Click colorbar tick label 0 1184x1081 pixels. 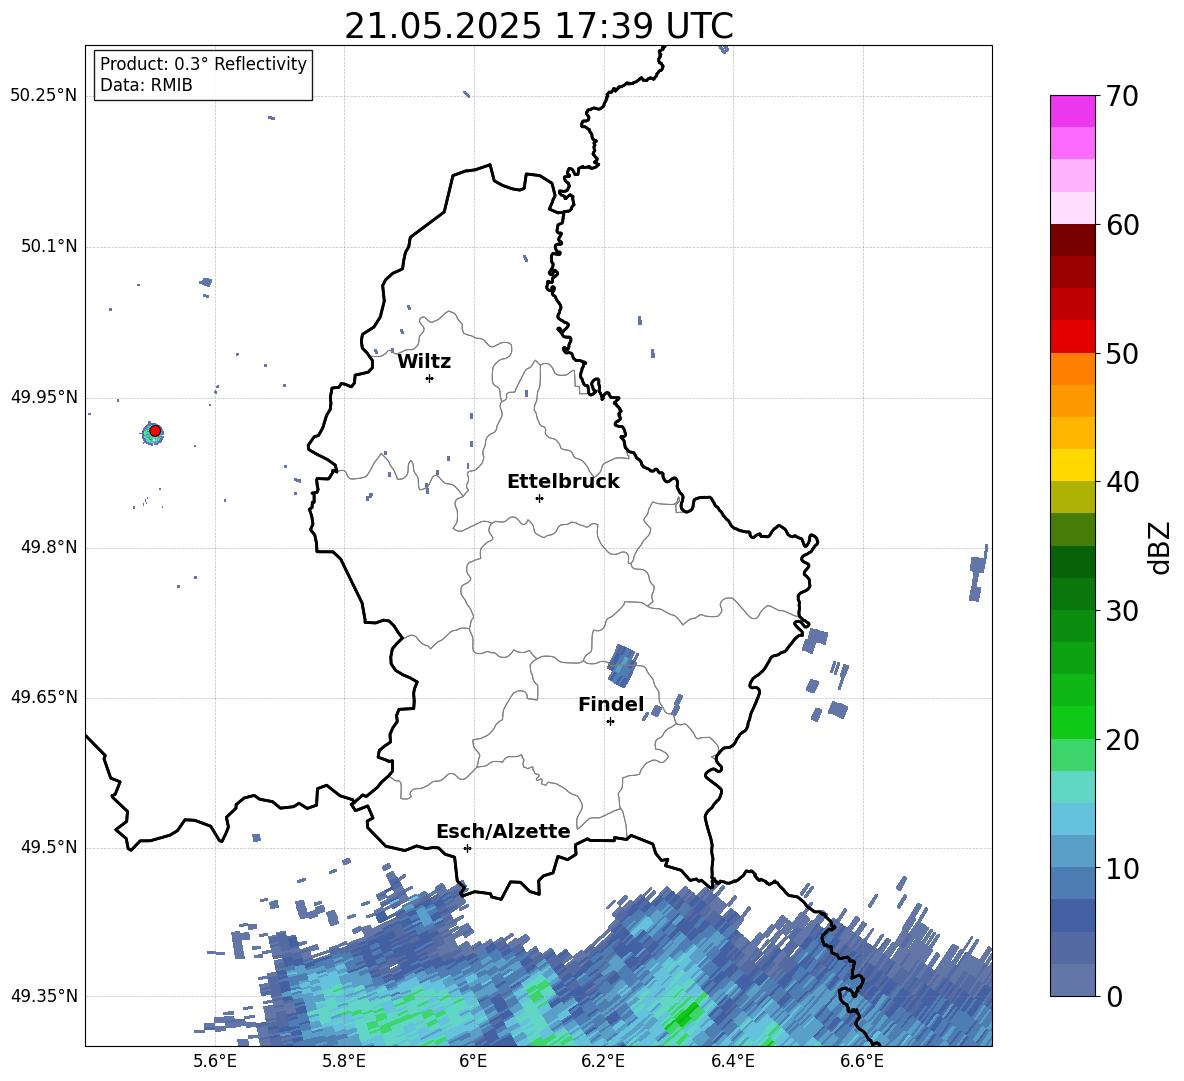pyautogui.click(x=1114, y=996)
